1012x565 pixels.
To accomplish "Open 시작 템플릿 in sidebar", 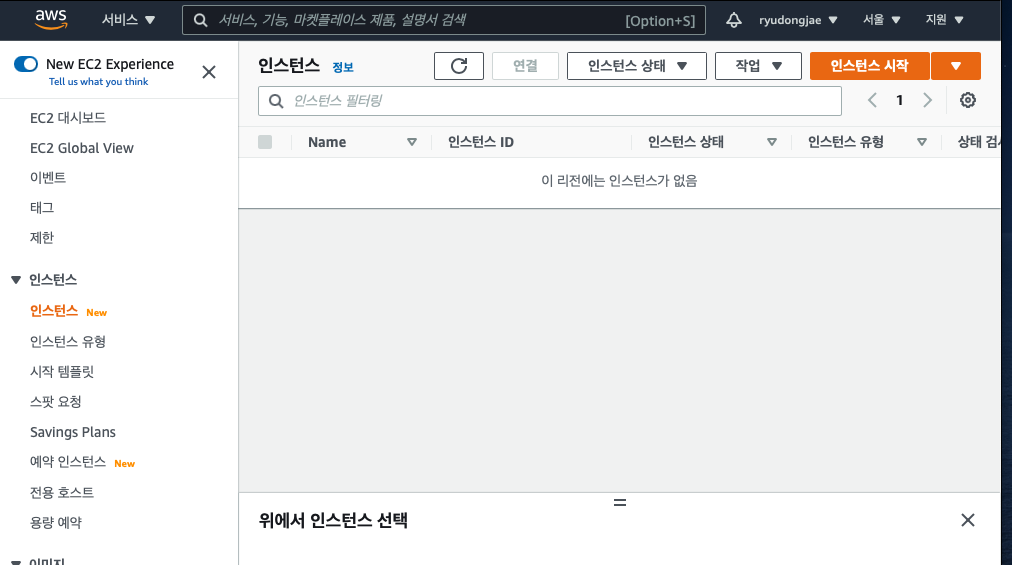I will coord(62,371).
